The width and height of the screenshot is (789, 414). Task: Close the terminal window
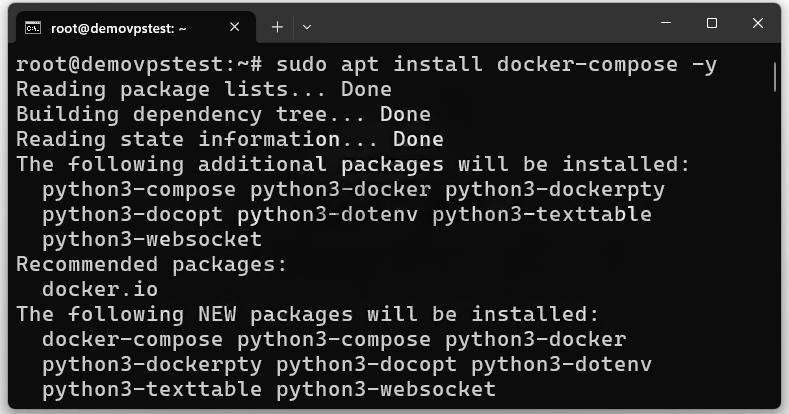click(758, 23)
